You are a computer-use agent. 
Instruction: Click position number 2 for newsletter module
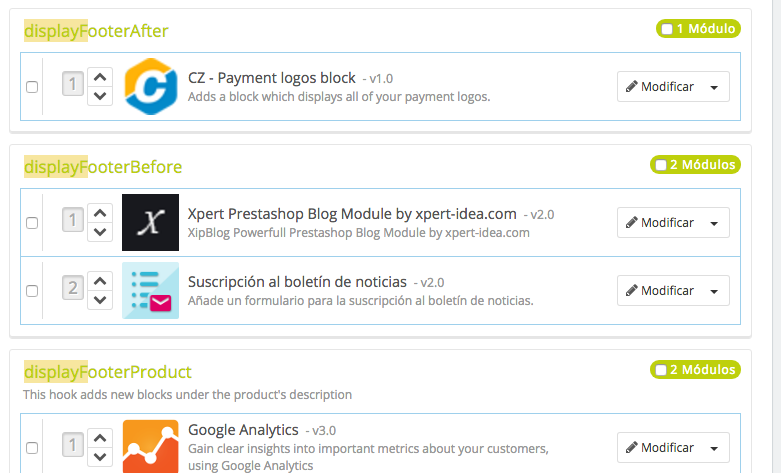73,290
